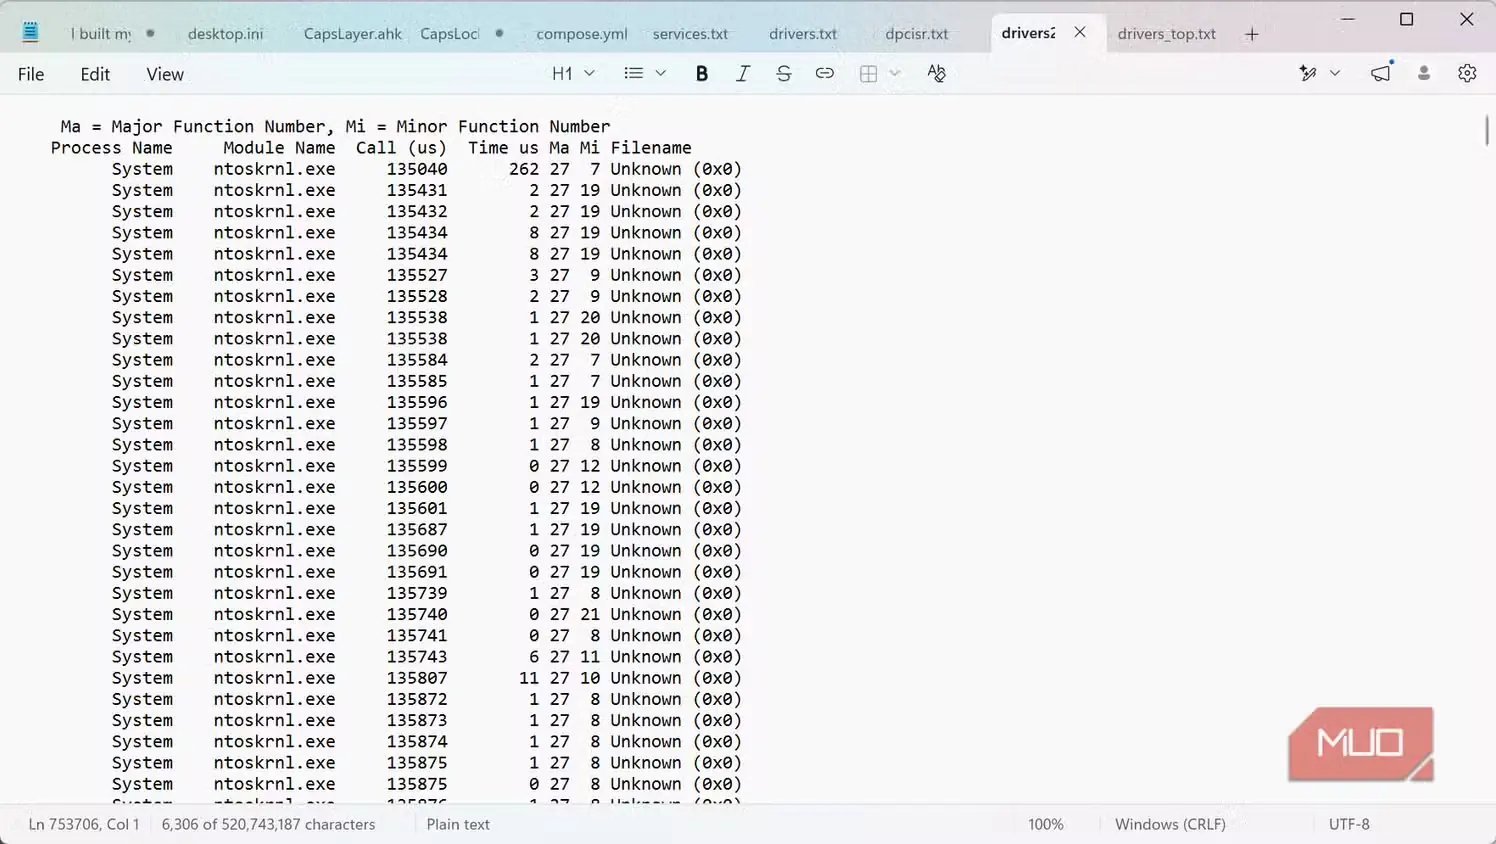Switch to the CapsLayer.ahk tab
1496x844 pixels.
point(353,34)
